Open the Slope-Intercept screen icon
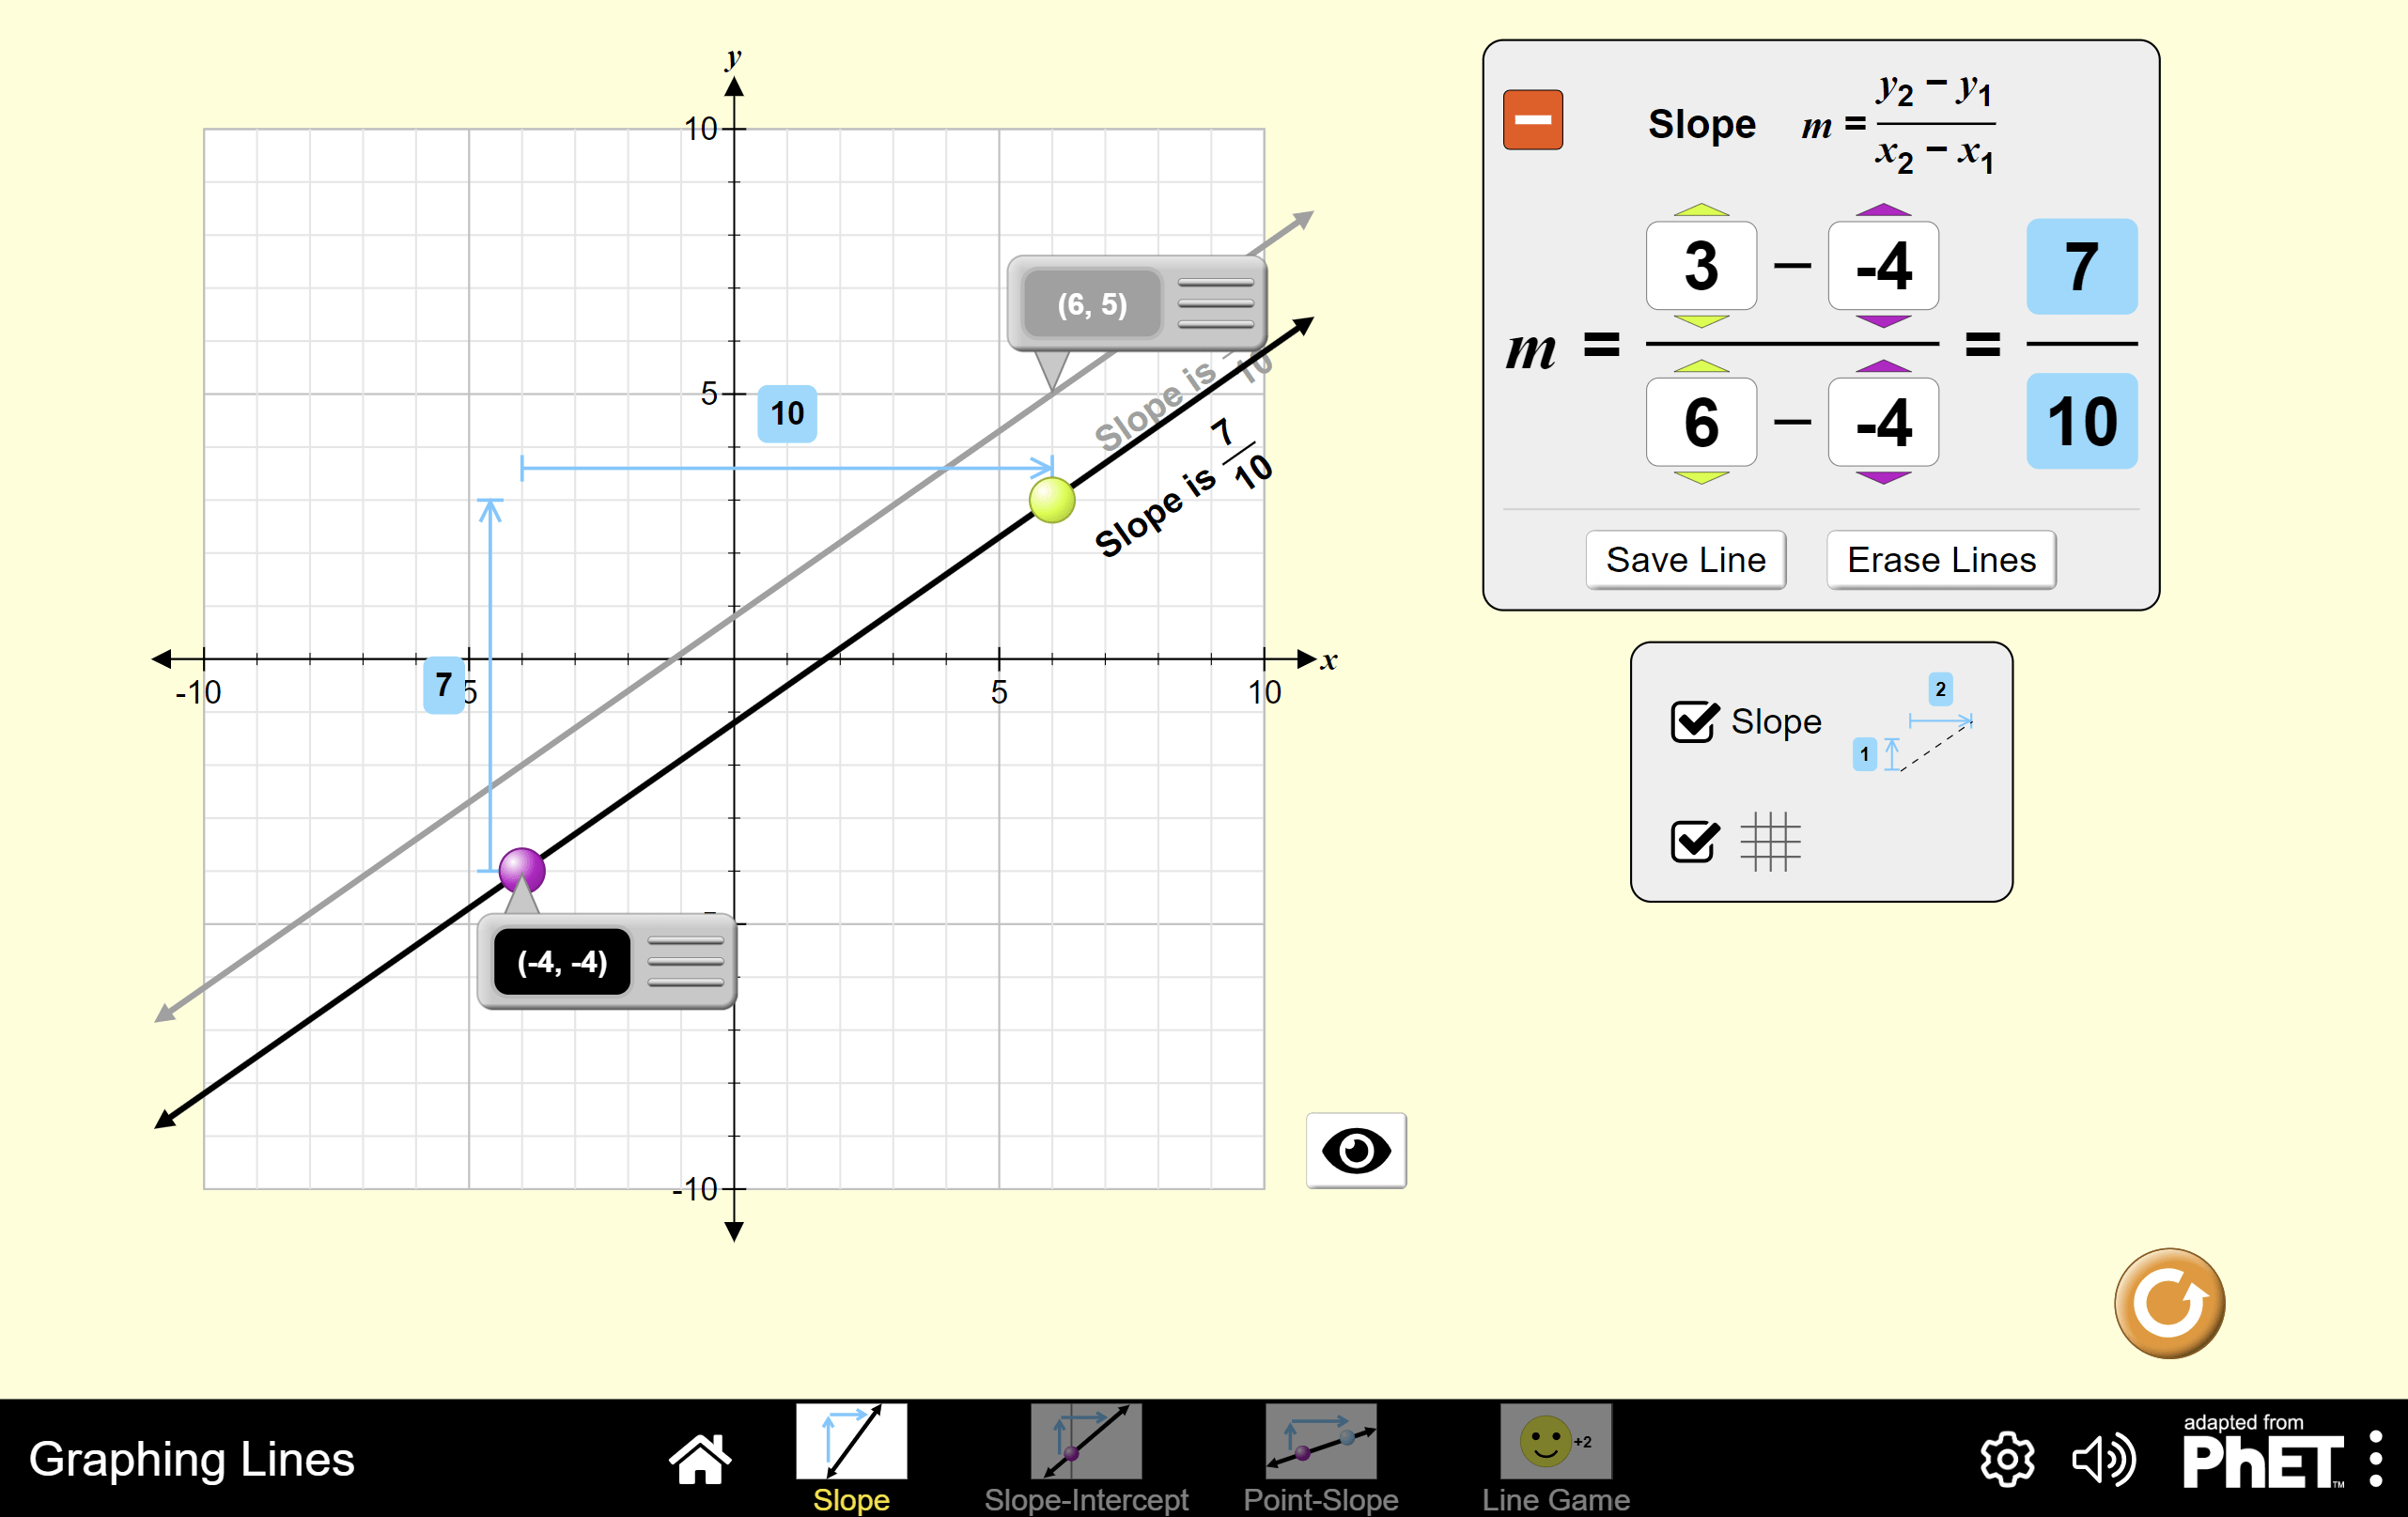Image resolution: width=2408 pixels, height=1517 pixels. coord(1085,1441)
